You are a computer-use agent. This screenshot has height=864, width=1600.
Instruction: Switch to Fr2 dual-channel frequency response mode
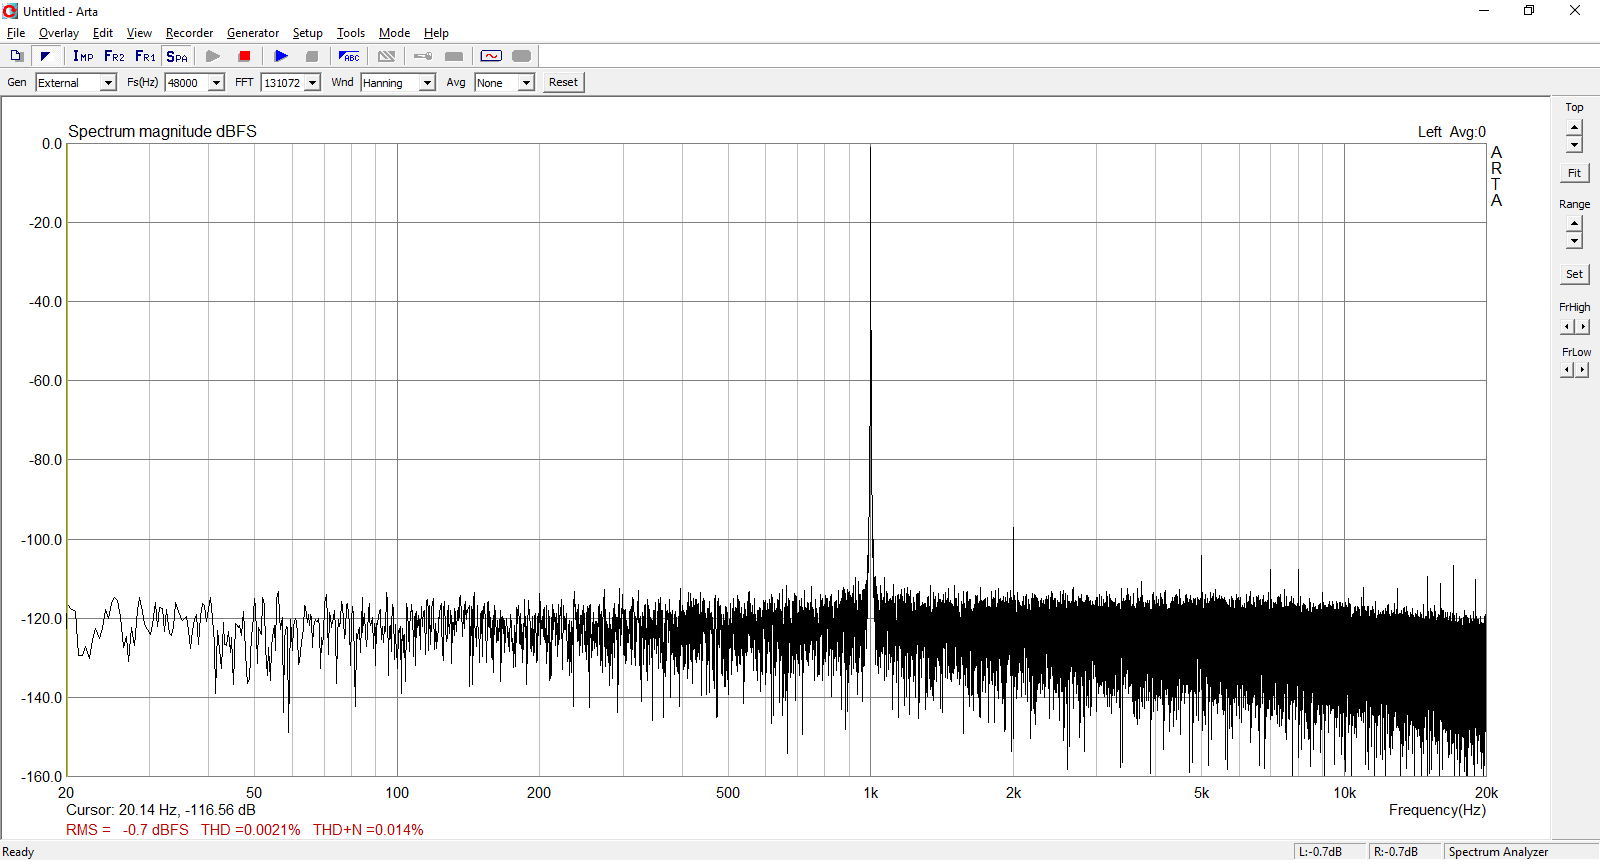(114, 56)
